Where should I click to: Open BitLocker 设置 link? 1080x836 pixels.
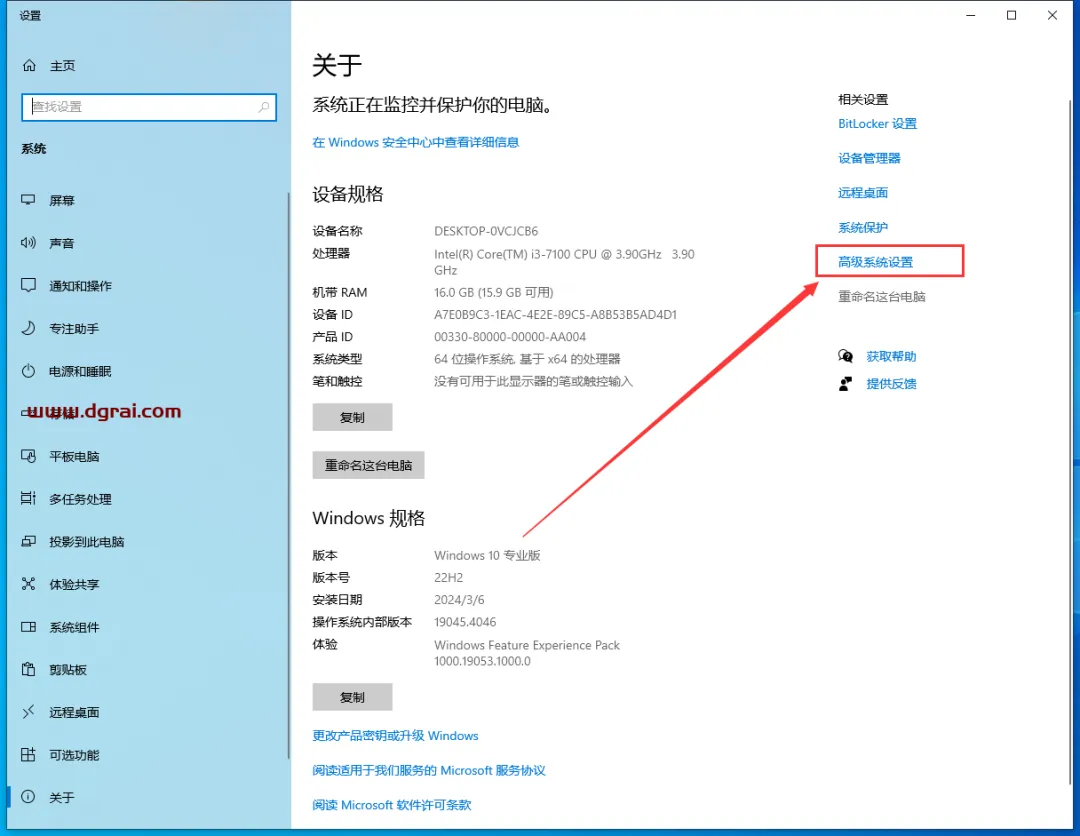click(878, 124)
